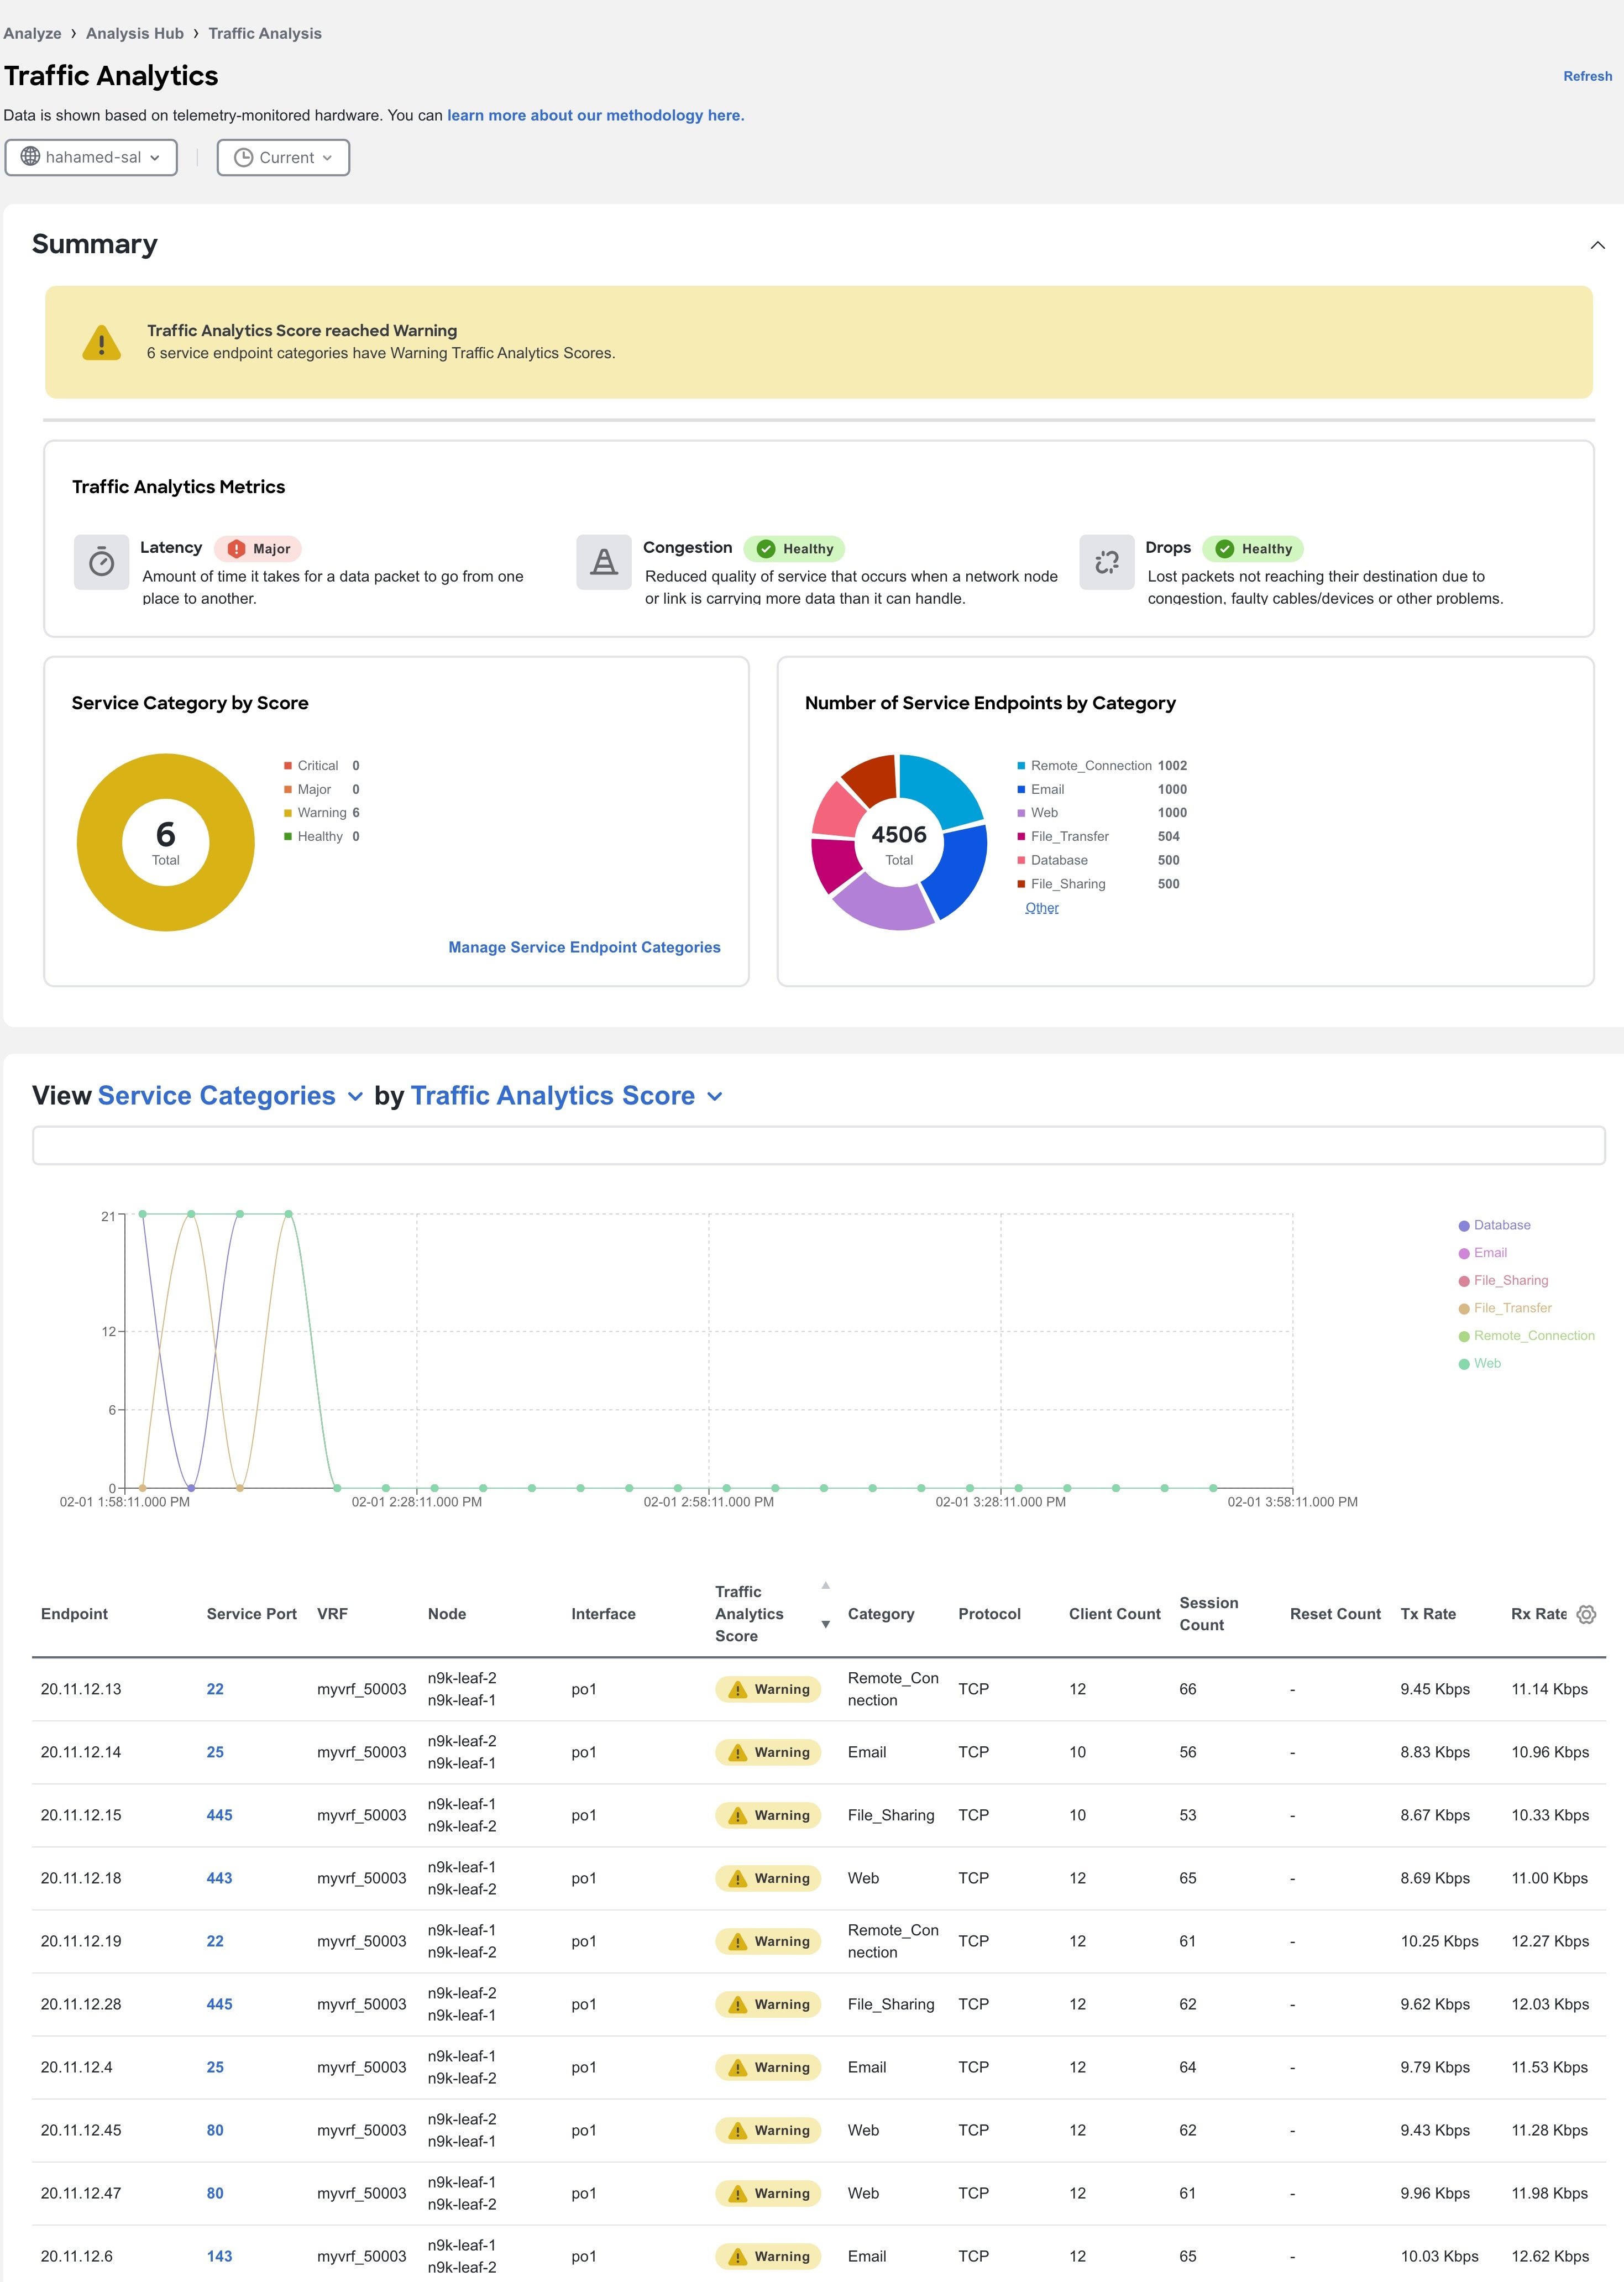Click the filter input field above the chart
Viewport: 1624px width, 2282px height.
coord(818,1145)
